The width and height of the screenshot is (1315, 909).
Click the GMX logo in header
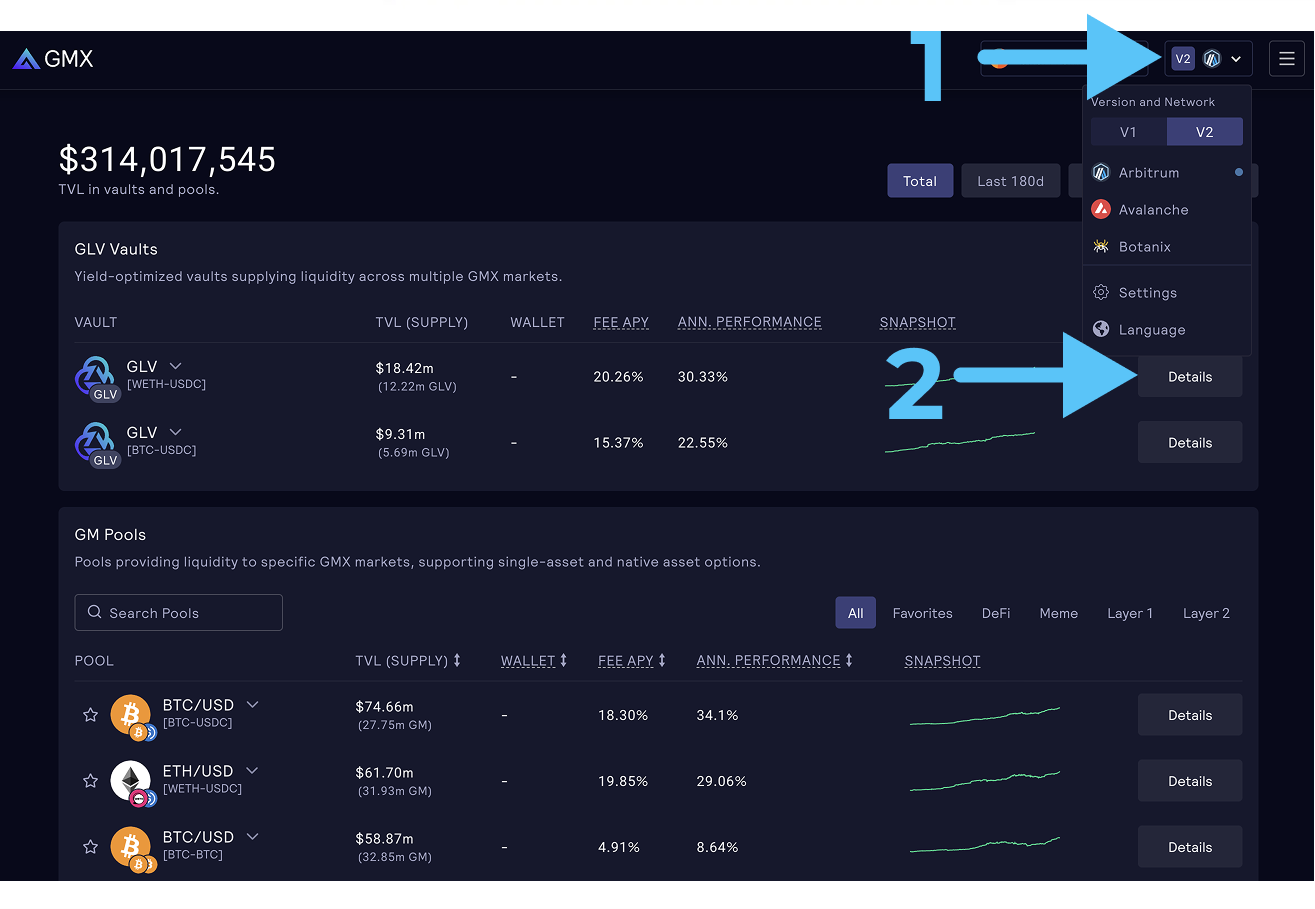pos(53,59)
